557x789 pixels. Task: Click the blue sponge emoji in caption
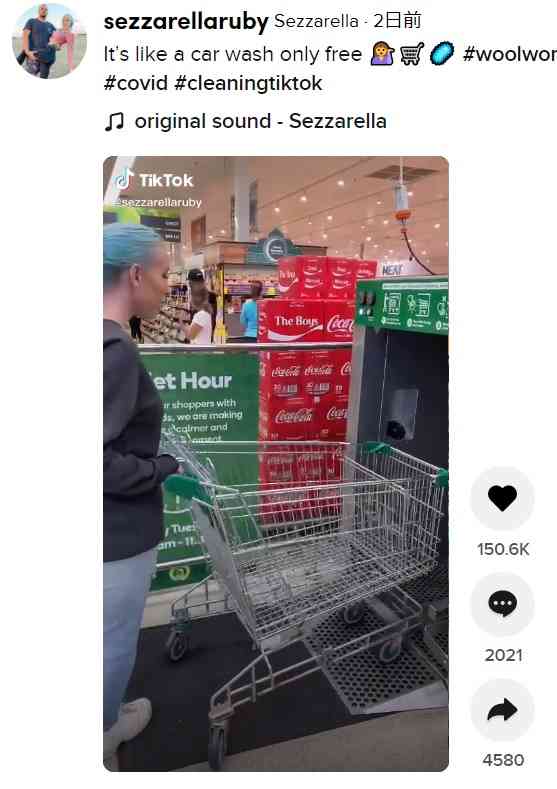tap(442, 53)
